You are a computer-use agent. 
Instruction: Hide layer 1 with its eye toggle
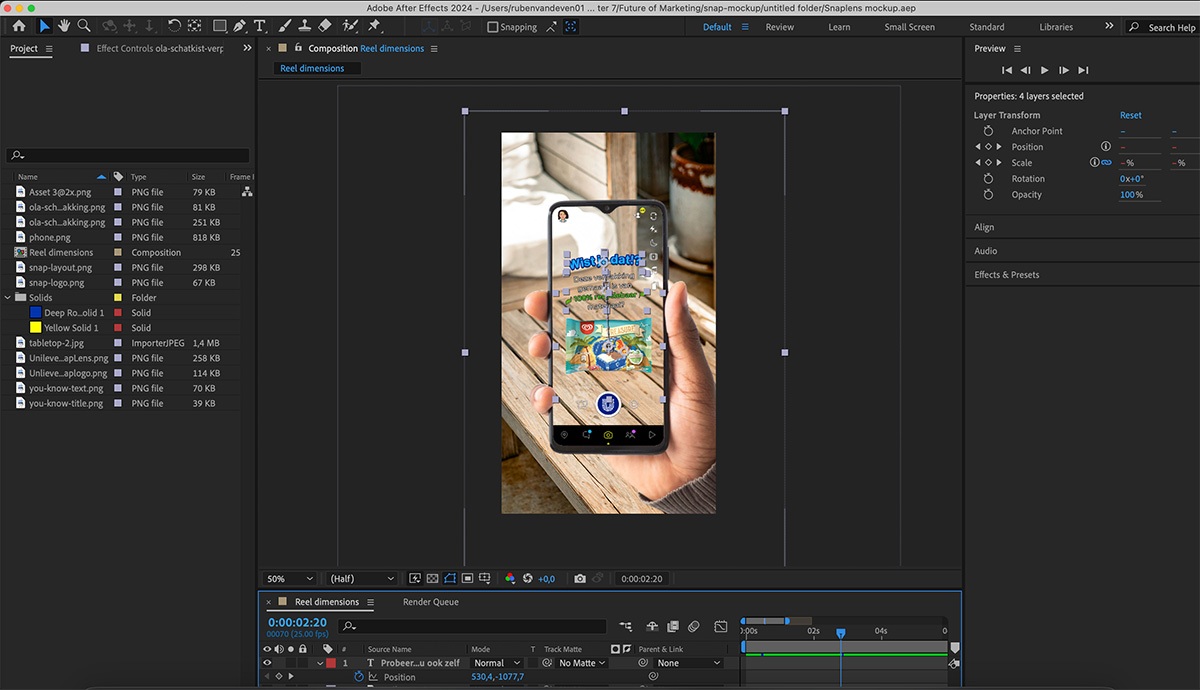click(x=267, y=663)
